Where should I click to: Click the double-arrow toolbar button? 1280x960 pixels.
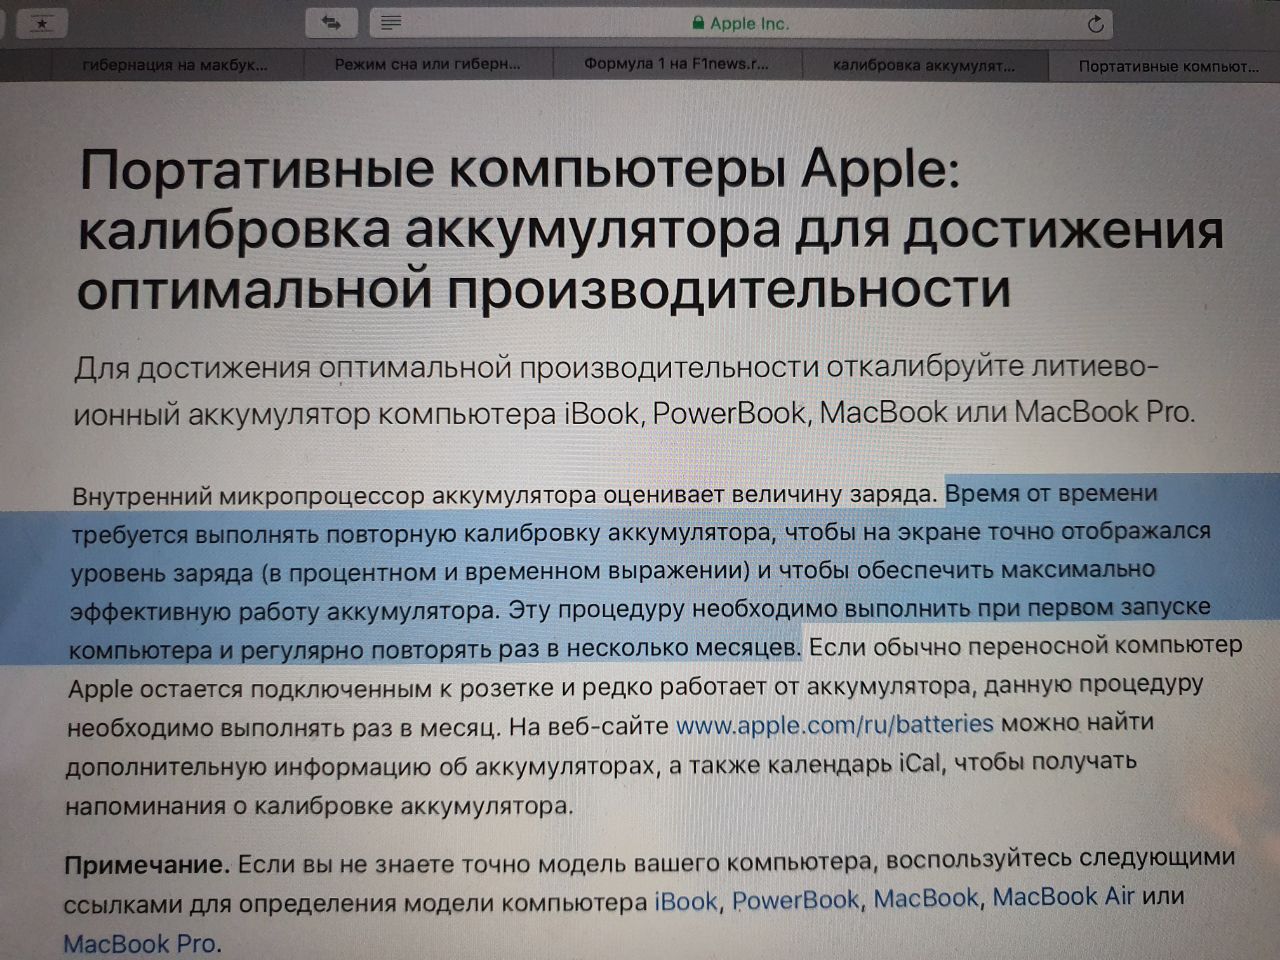click(x=332, y=22)
